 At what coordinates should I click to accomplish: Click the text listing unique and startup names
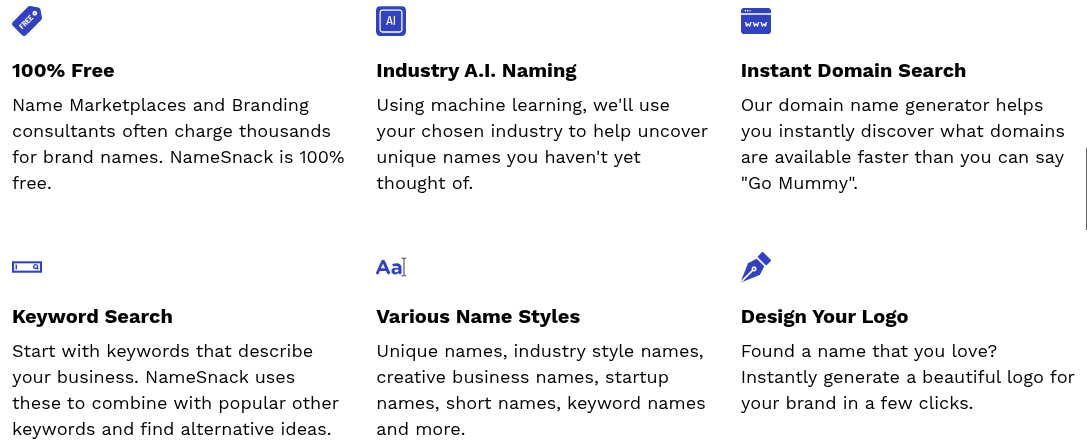coord(541,390)
